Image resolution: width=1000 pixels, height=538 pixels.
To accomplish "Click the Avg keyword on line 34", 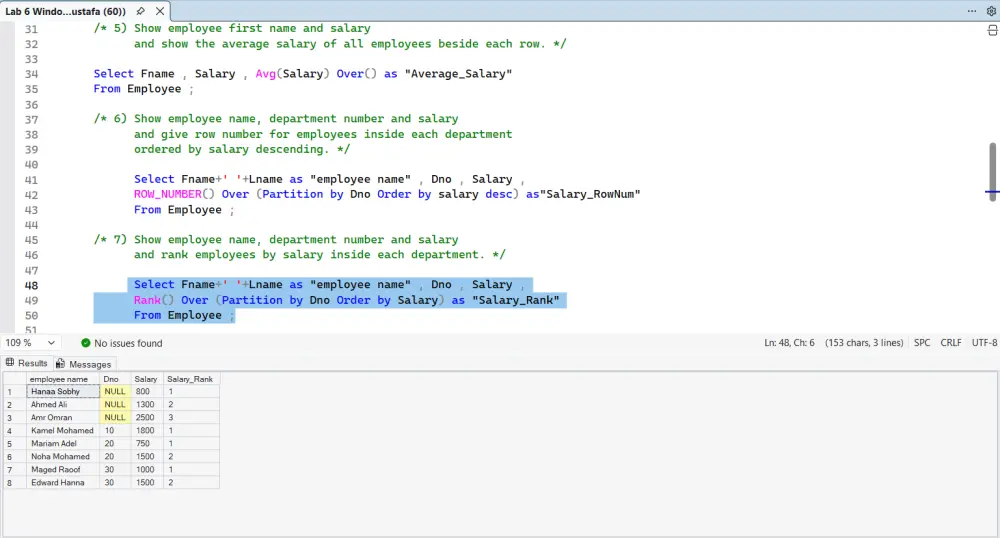I will [x=265, y=73].
